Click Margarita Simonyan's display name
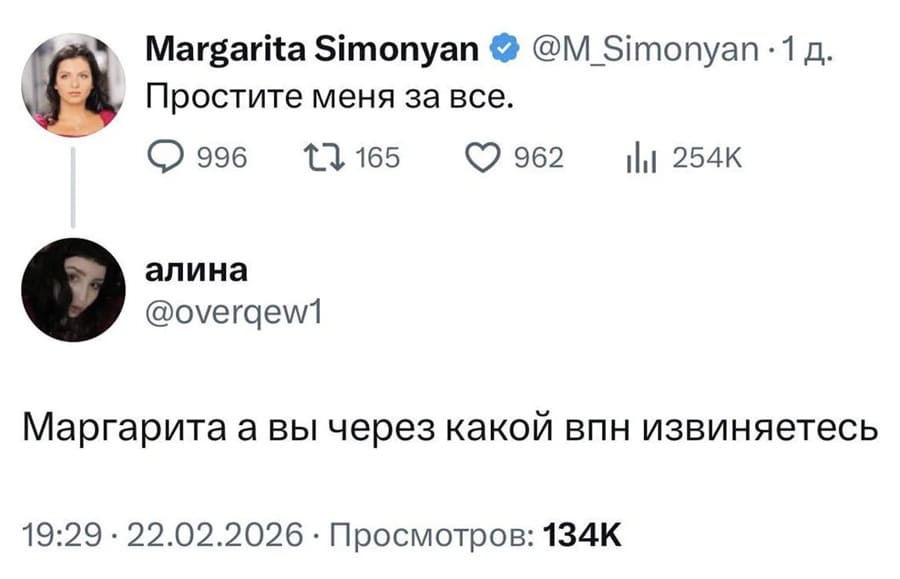Viewport: 900px width, 579px height. click(x=307, y=49)
